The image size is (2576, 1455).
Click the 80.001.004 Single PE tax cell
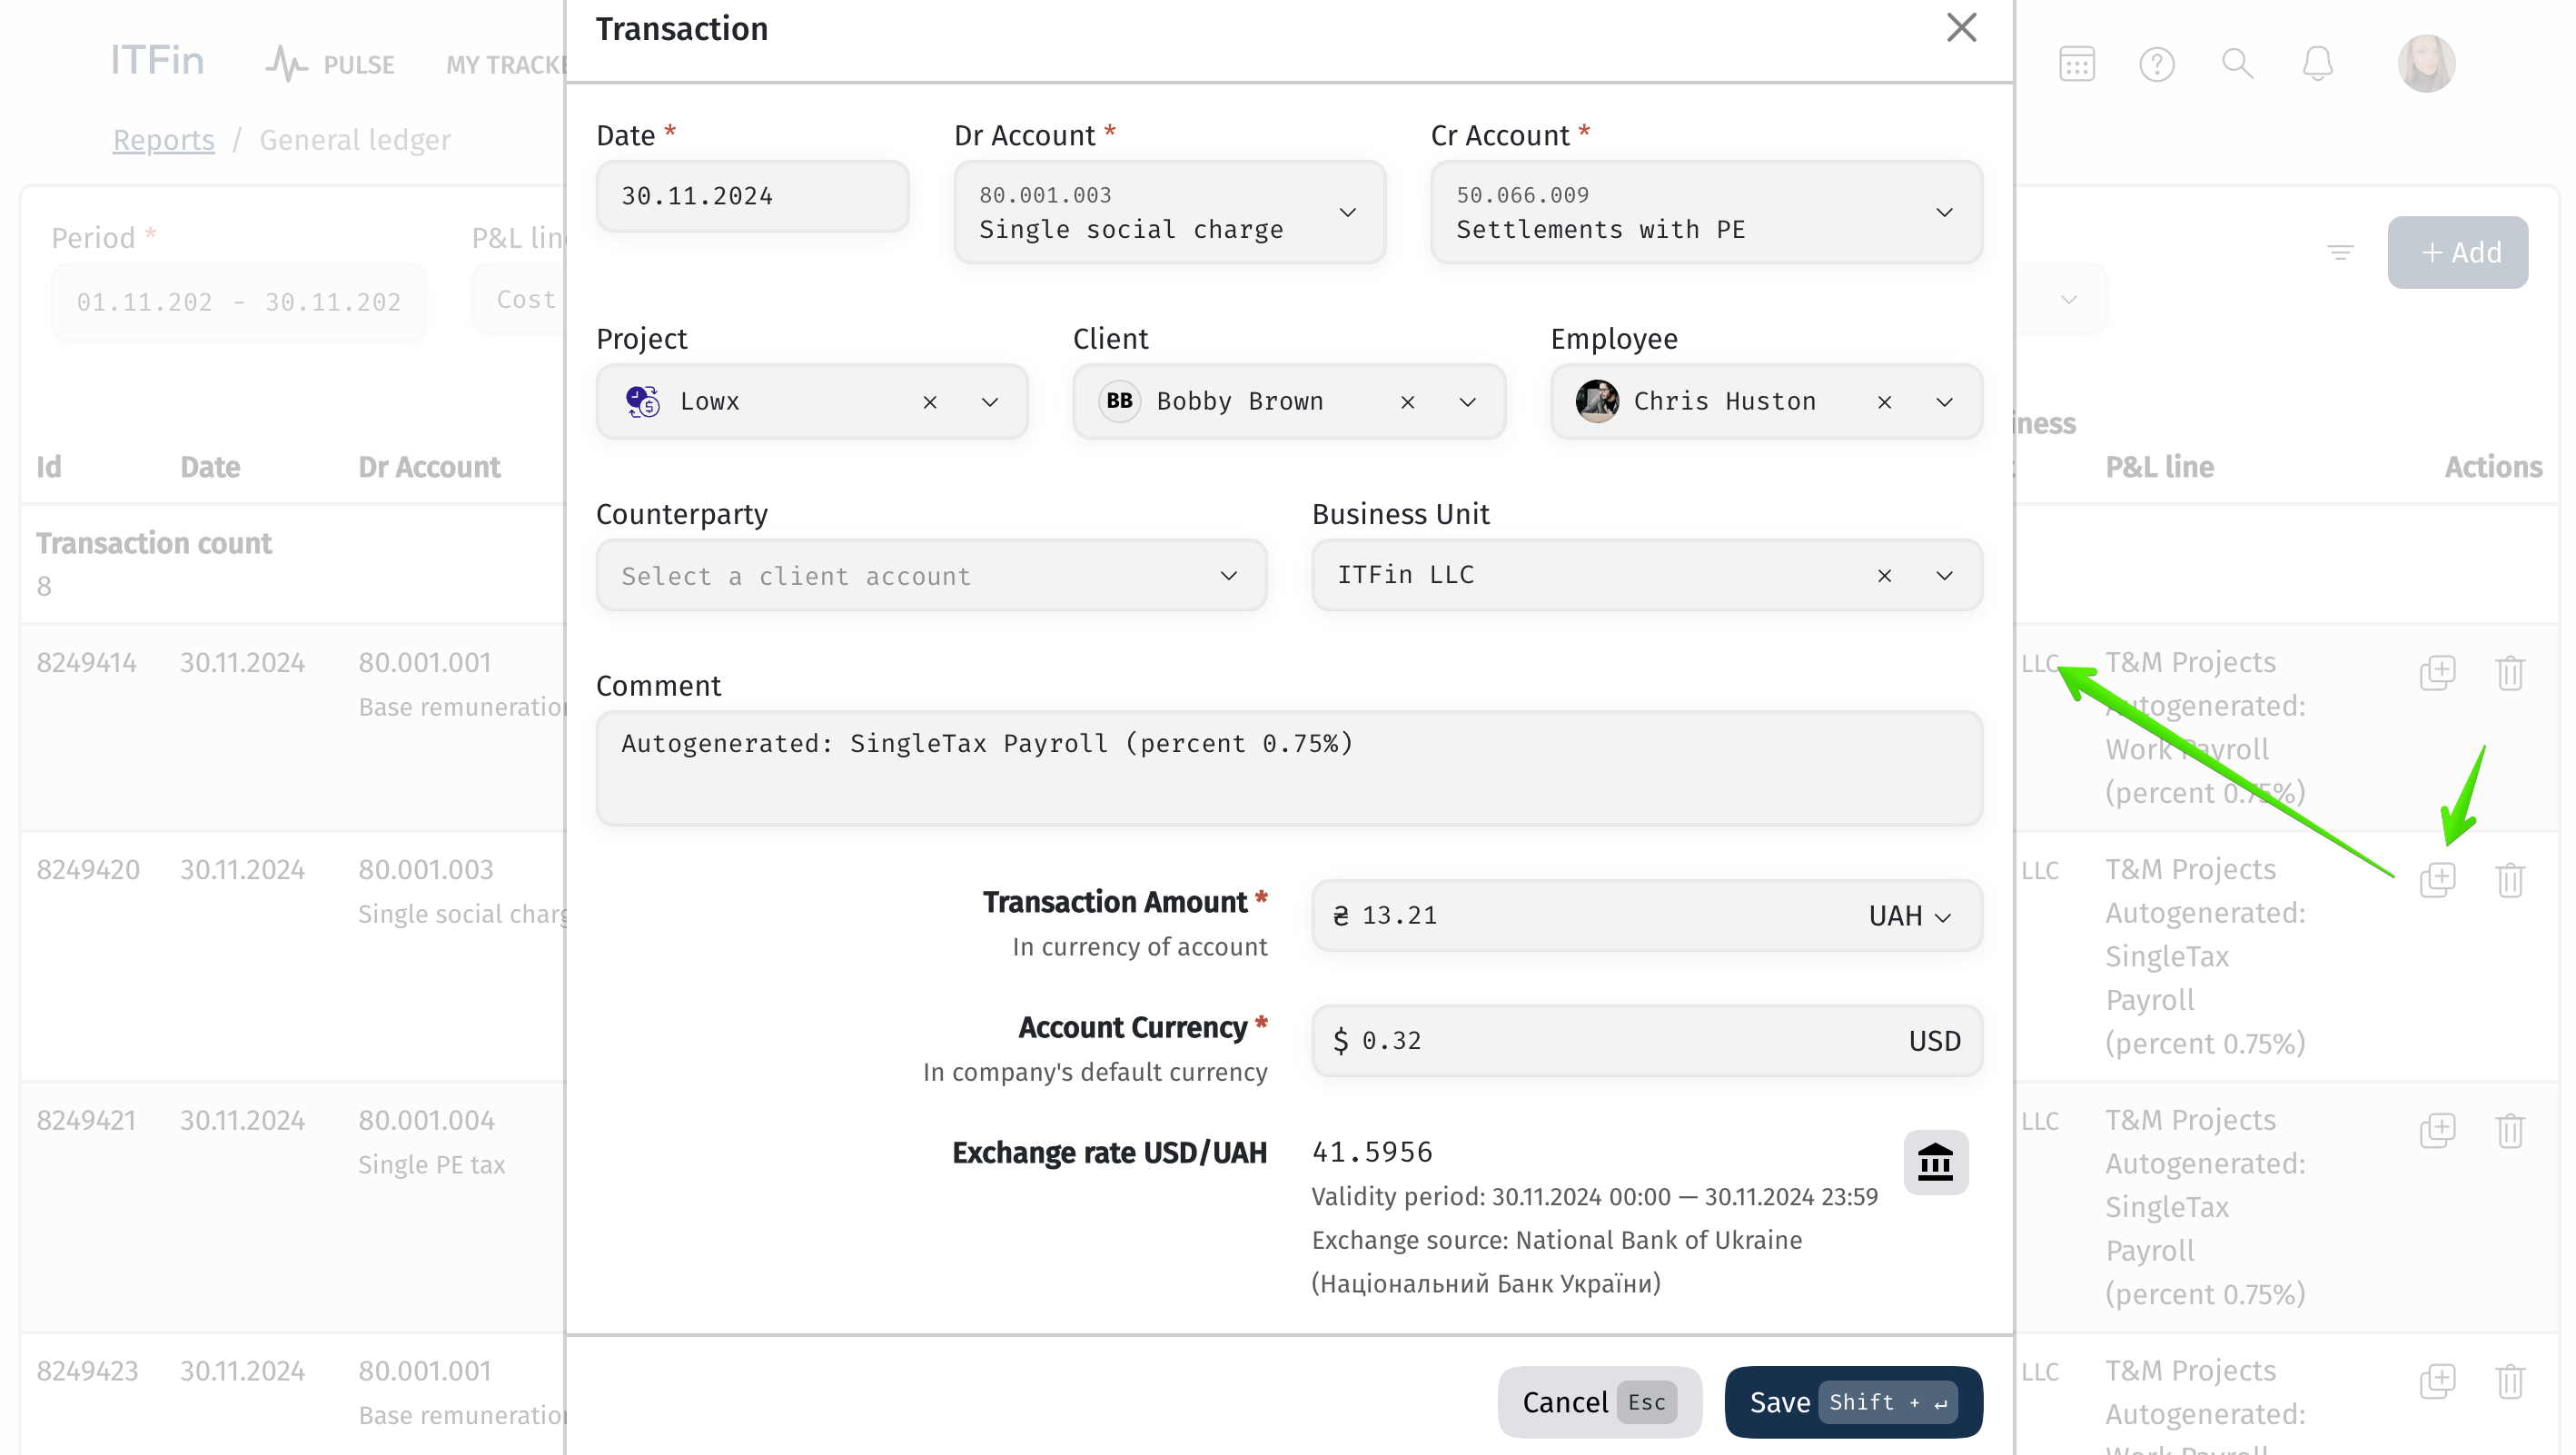[x=432, y=1142]
